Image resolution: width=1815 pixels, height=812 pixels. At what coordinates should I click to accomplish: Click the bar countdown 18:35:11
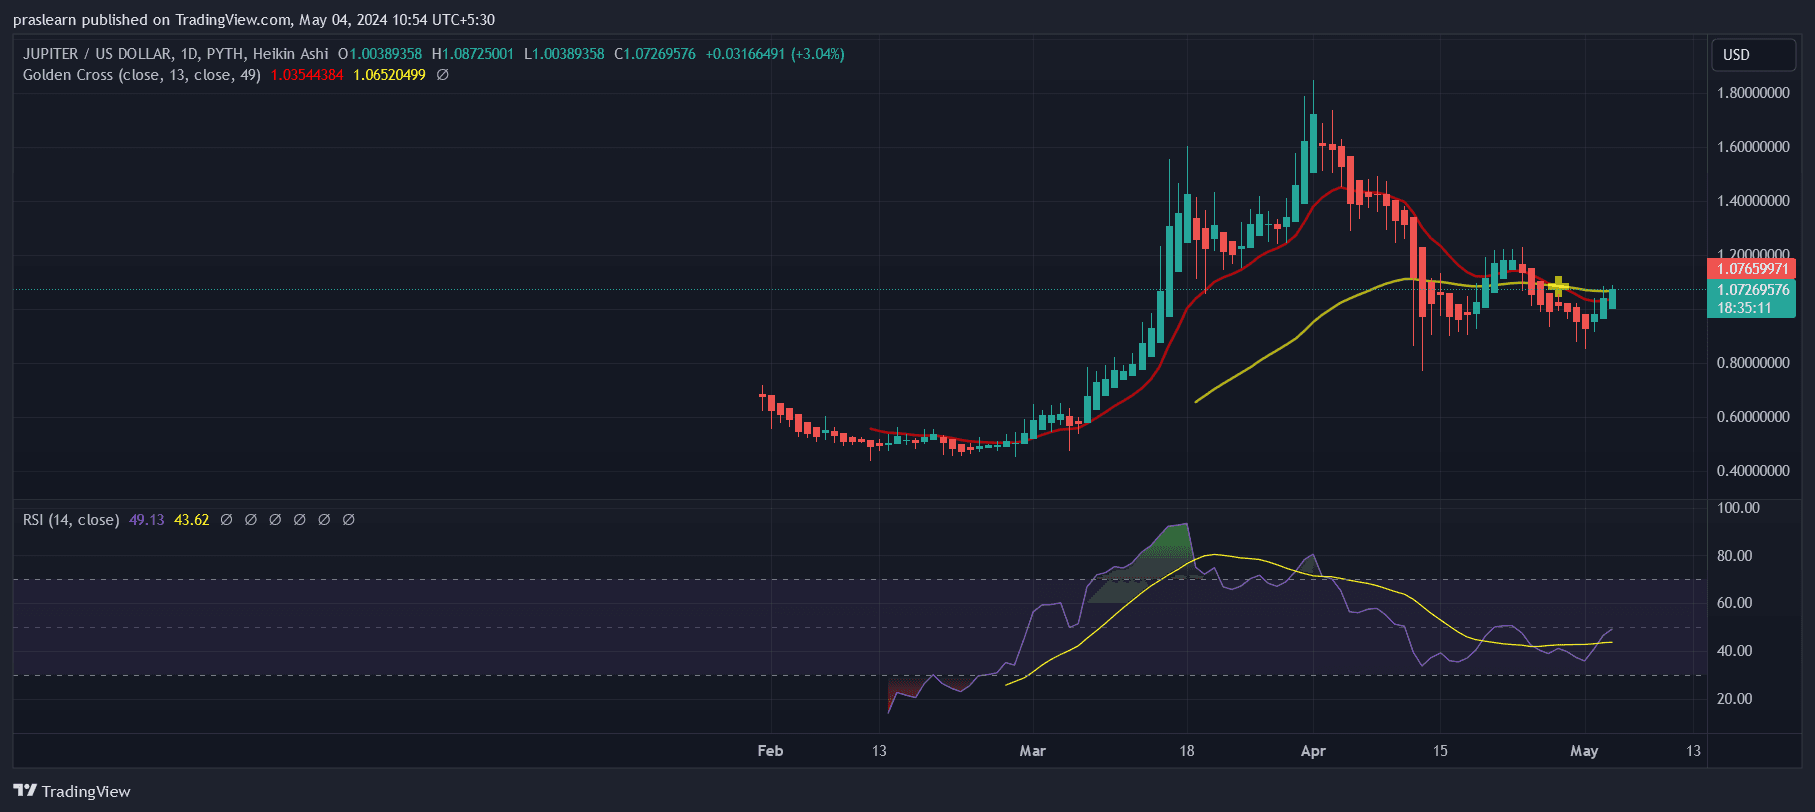(1744, 308)
